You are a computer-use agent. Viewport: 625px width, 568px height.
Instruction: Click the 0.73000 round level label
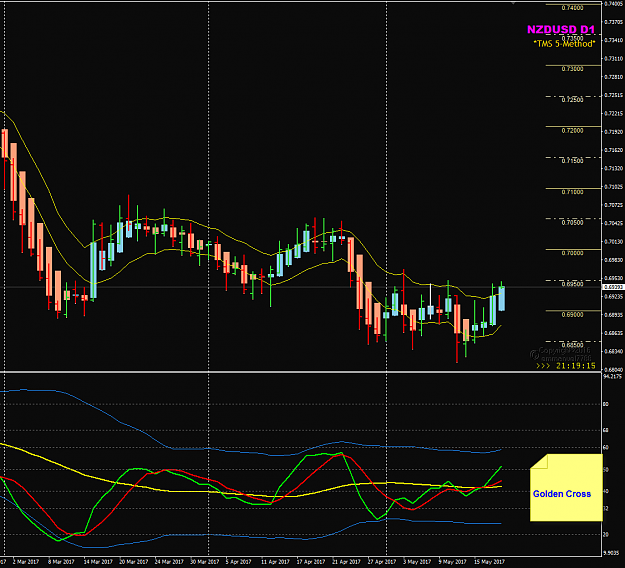click(x=572, y=69)
